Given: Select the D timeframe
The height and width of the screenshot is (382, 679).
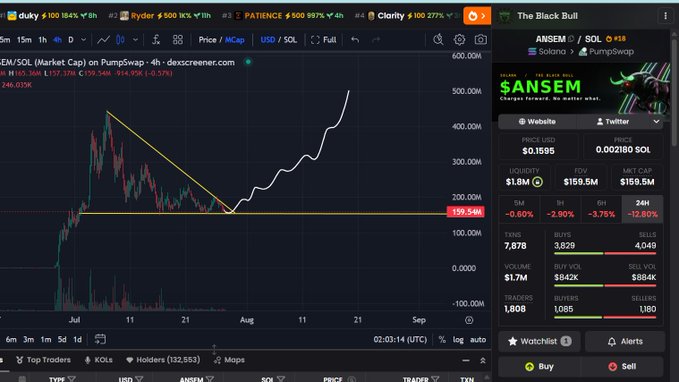Looking at the screenshot, I should pyautogui.click(x=71, y=40).
